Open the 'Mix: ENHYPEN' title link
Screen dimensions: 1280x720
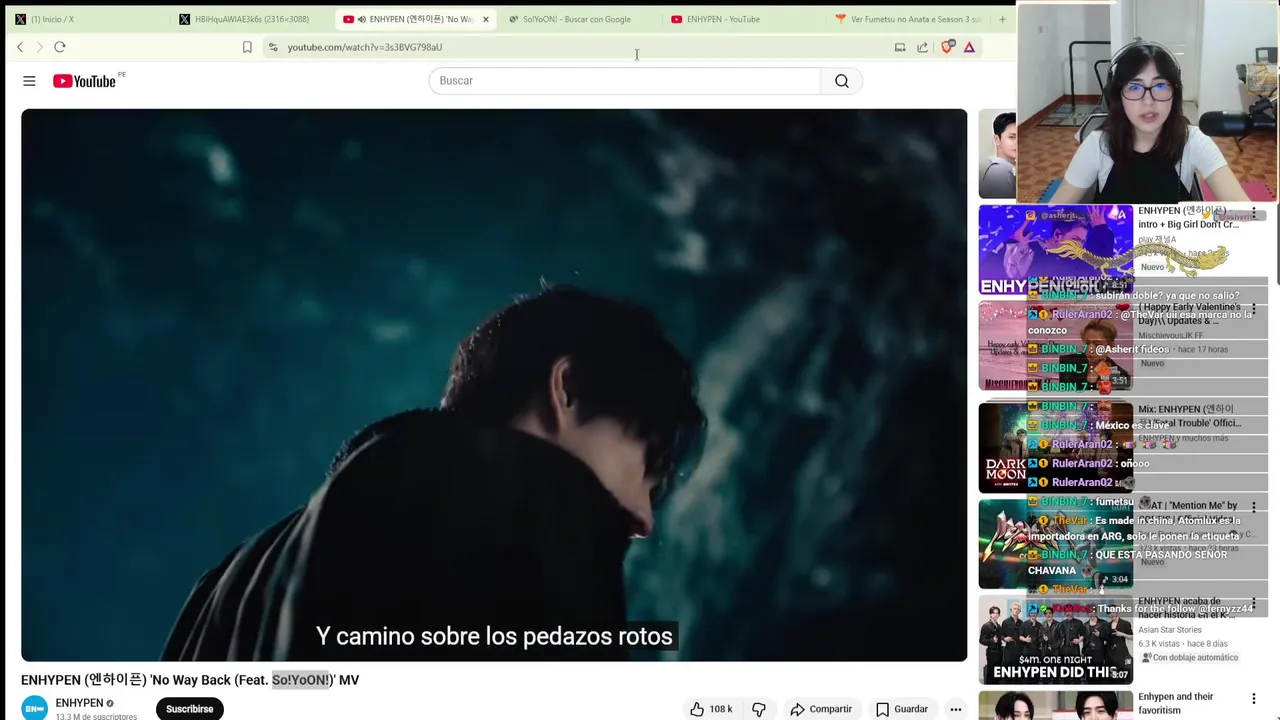click(x=1190, y=416)
